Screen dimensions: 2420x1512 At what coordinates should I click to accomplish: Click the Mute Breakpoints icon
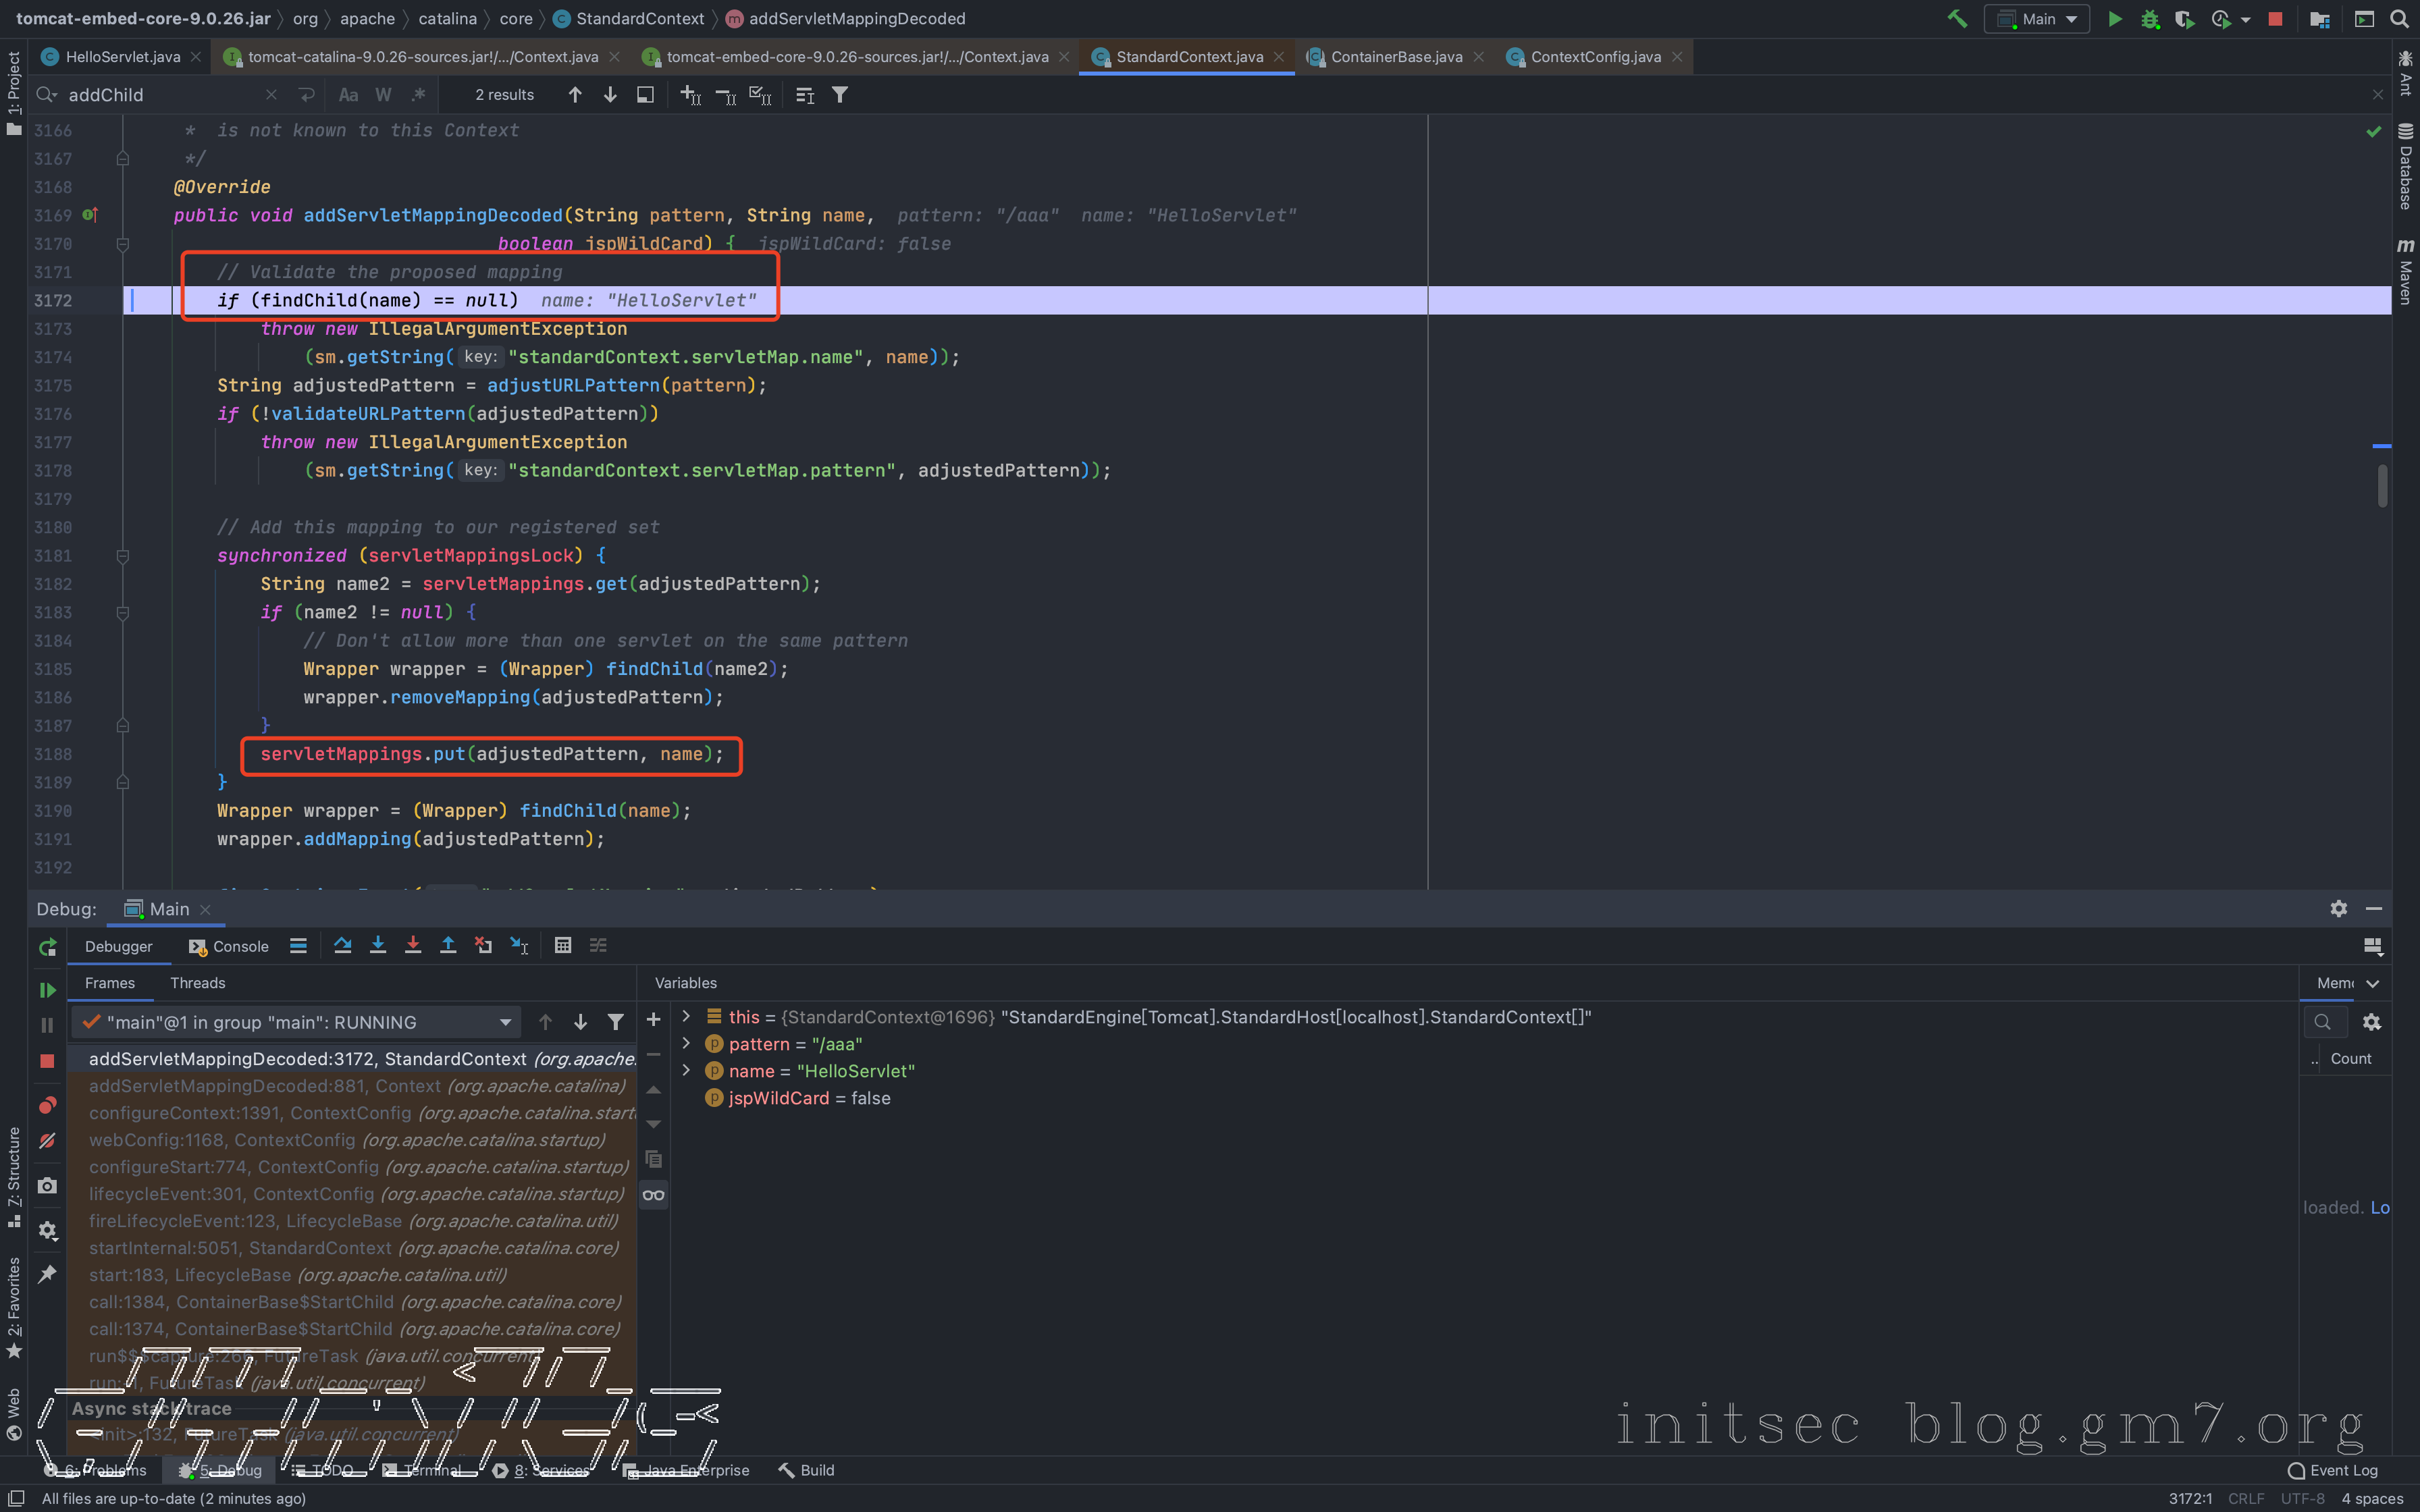click(47, 1141)
